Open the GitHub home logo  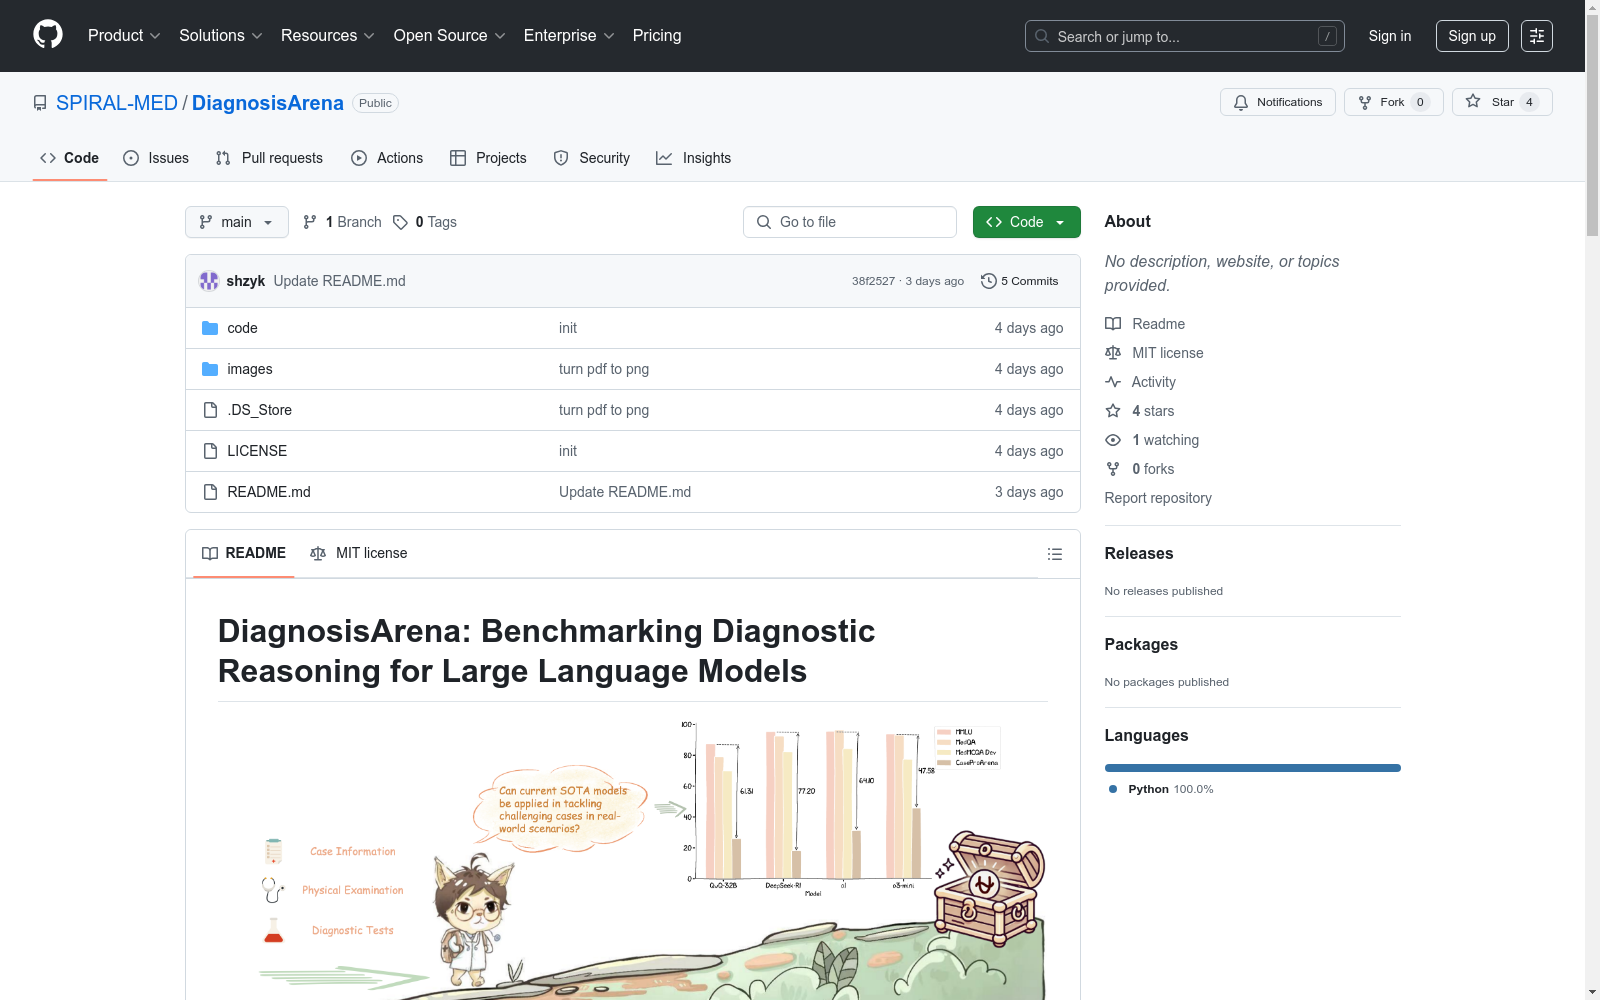point(48,35)
